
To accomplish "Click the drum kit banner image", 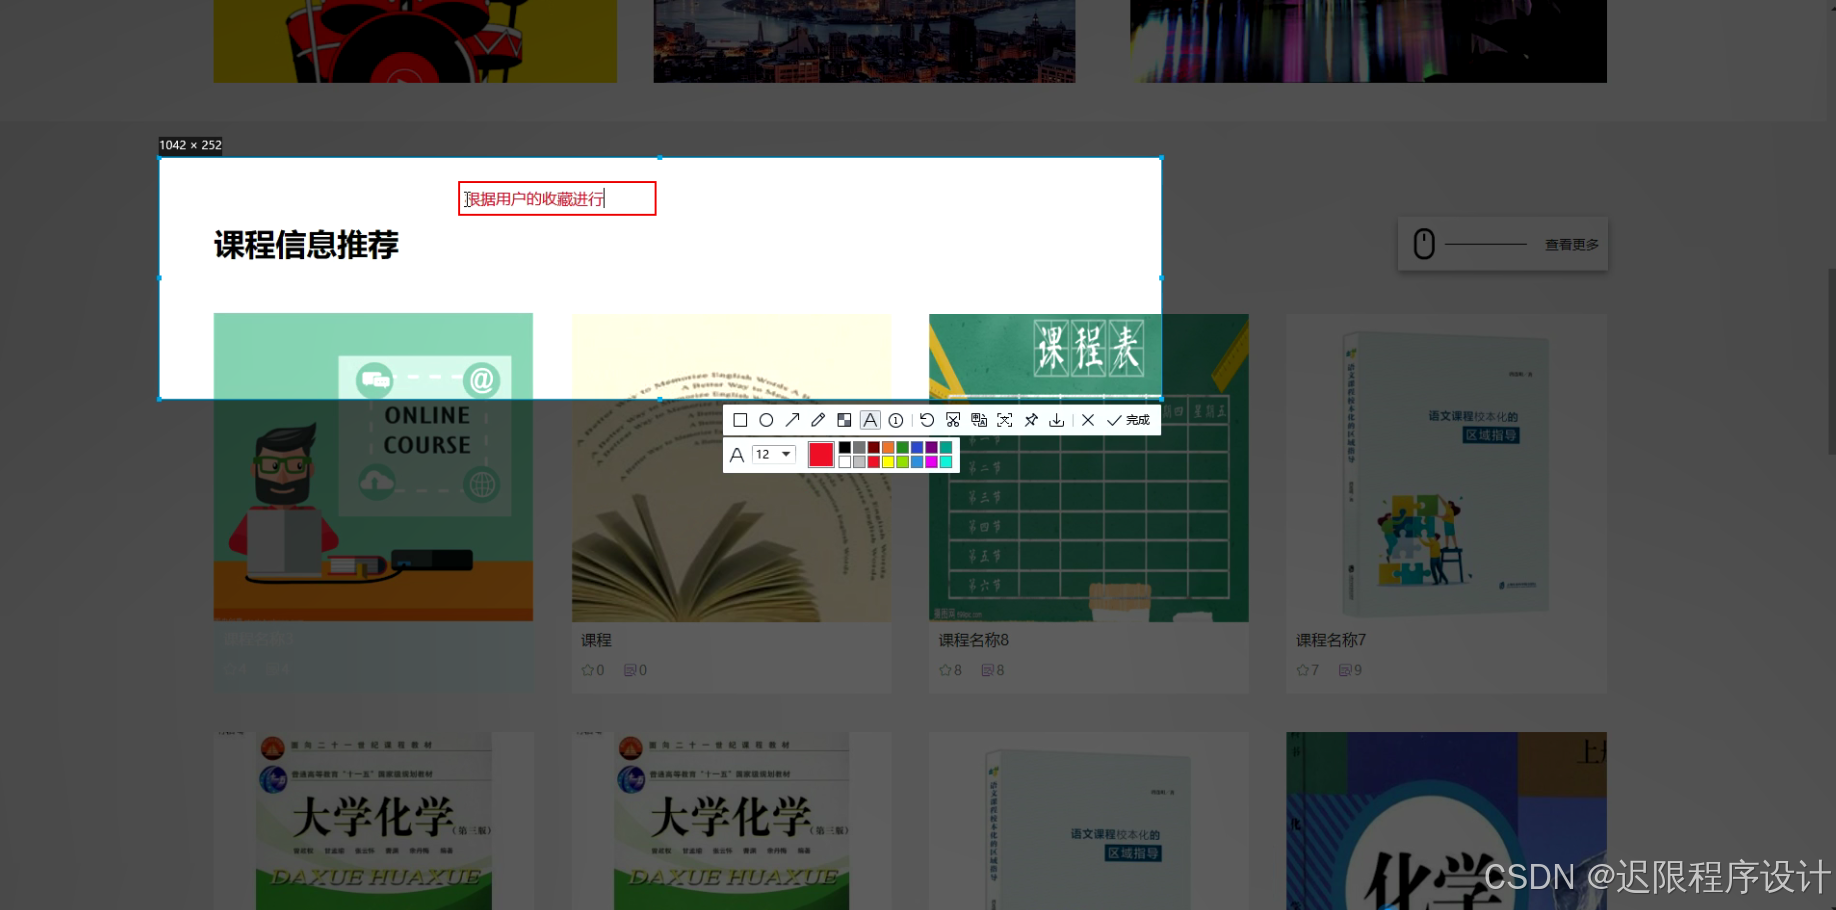I will (x=415, y=41).
